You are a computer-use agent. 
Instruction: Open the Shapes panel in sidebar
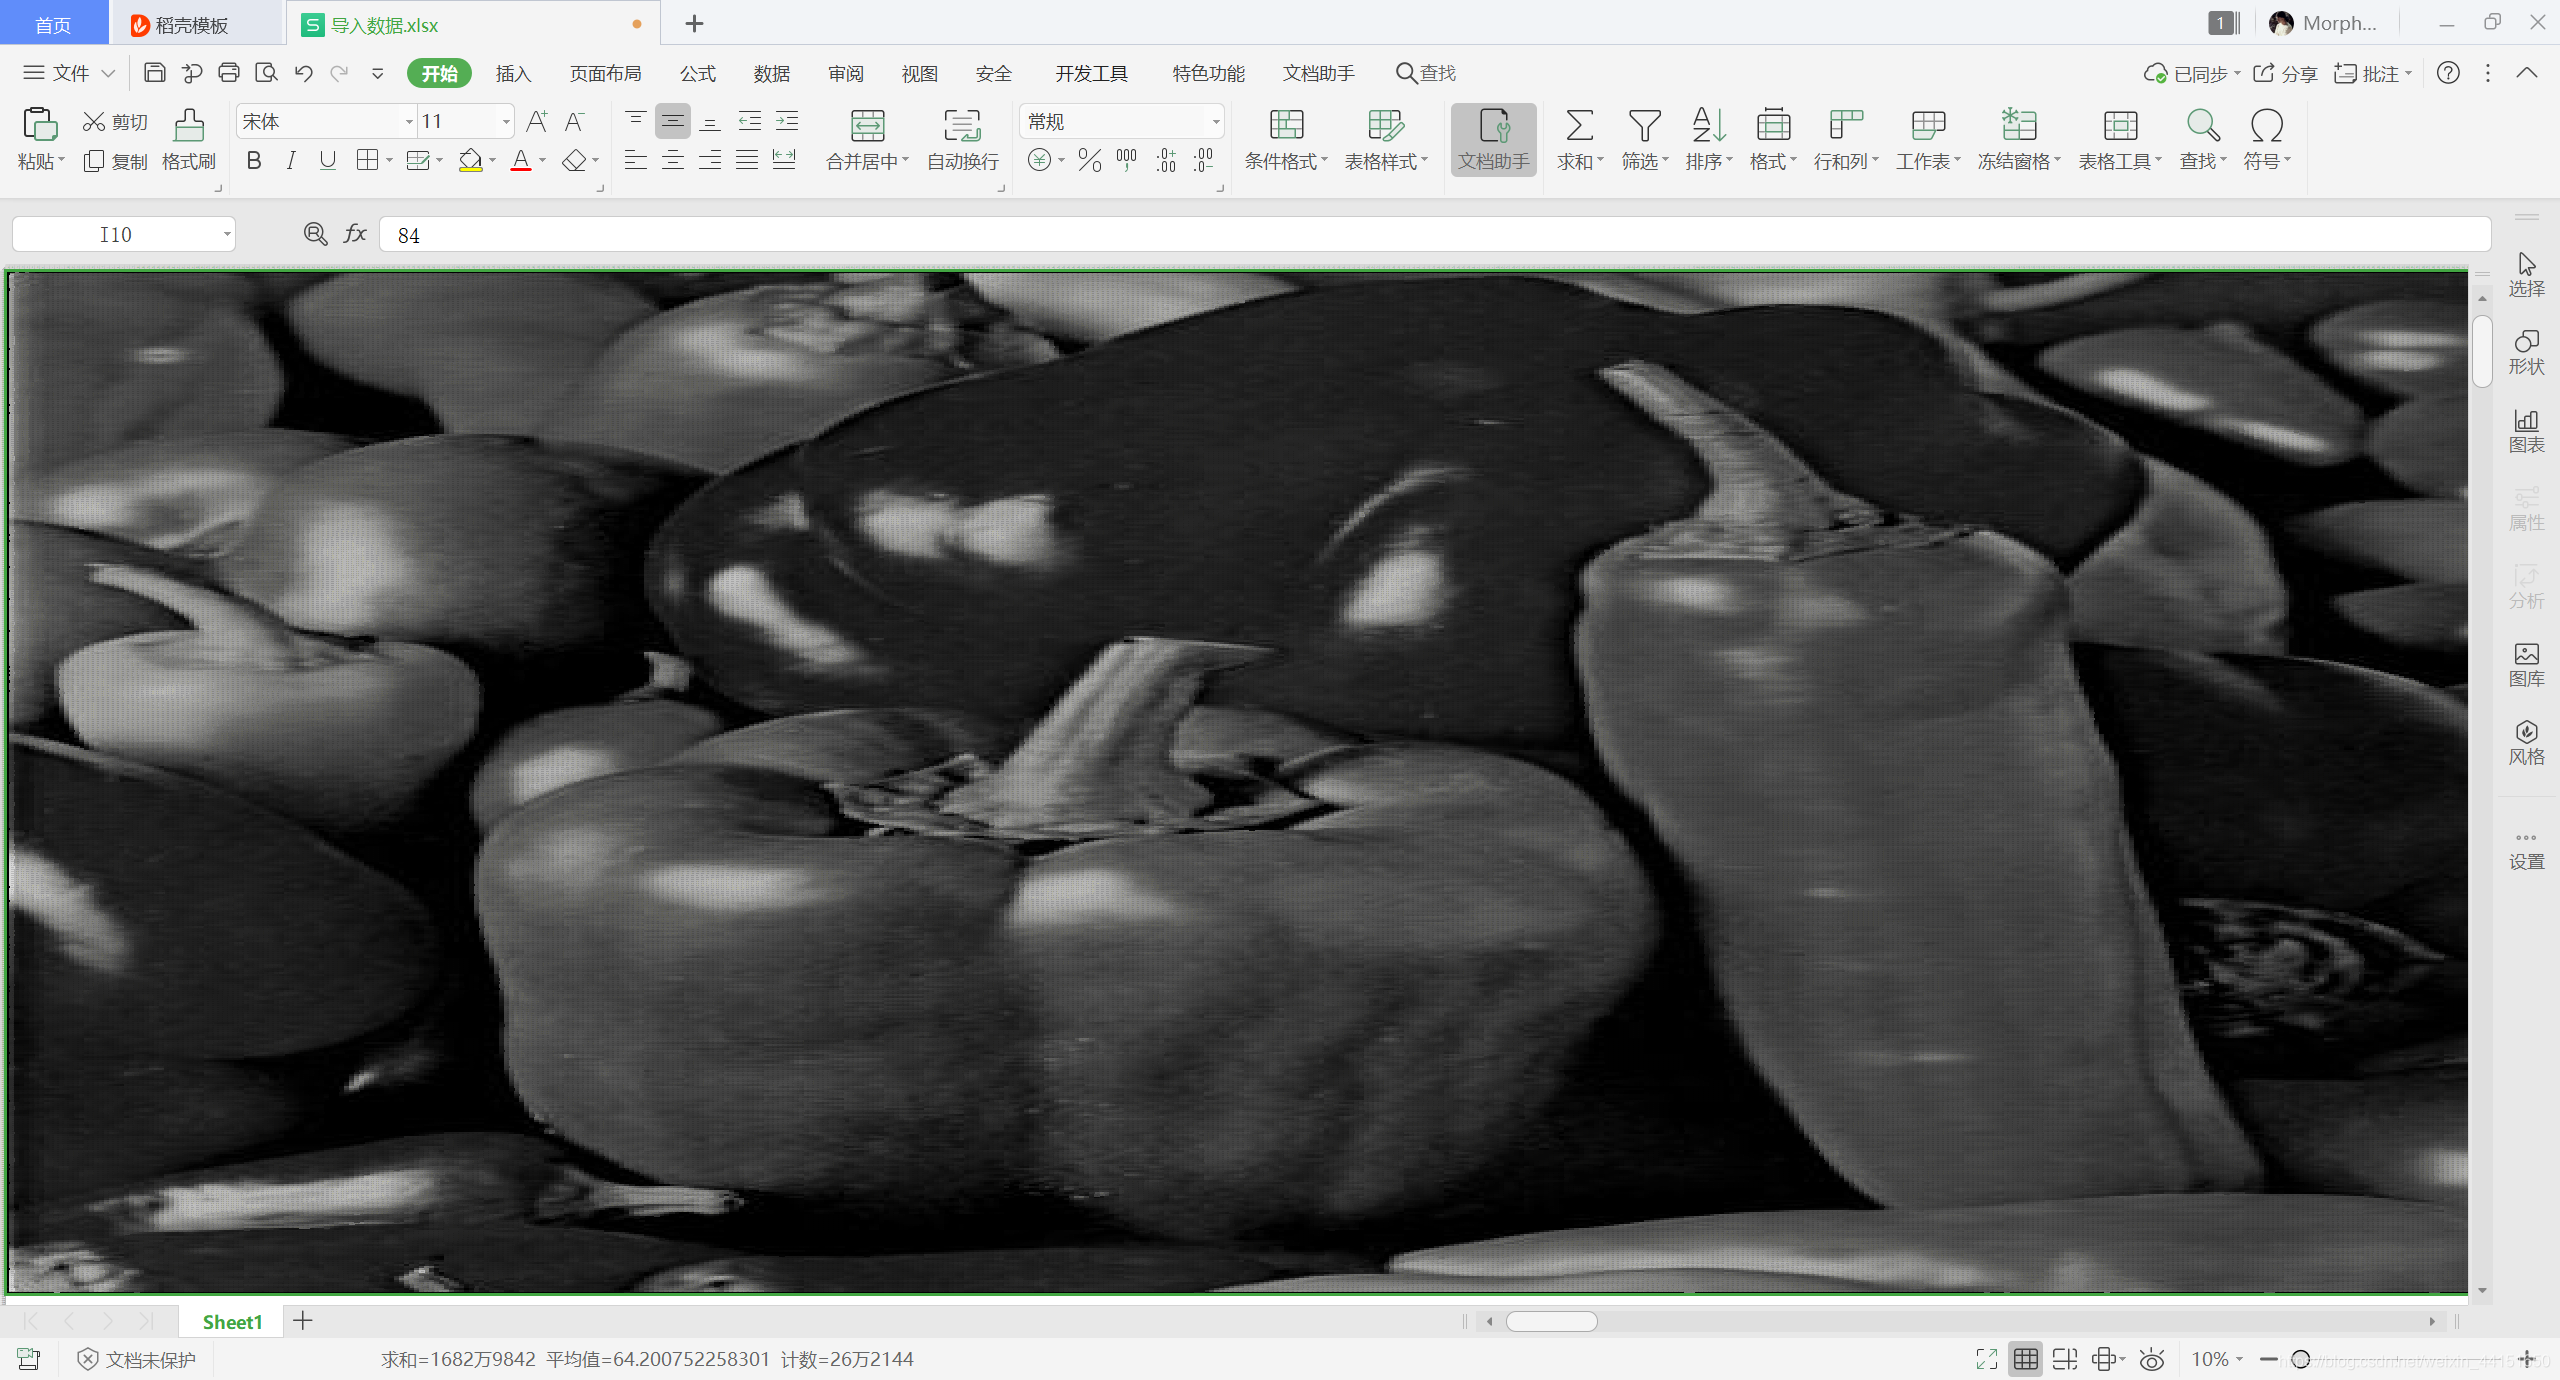(x=2525, y=352)
